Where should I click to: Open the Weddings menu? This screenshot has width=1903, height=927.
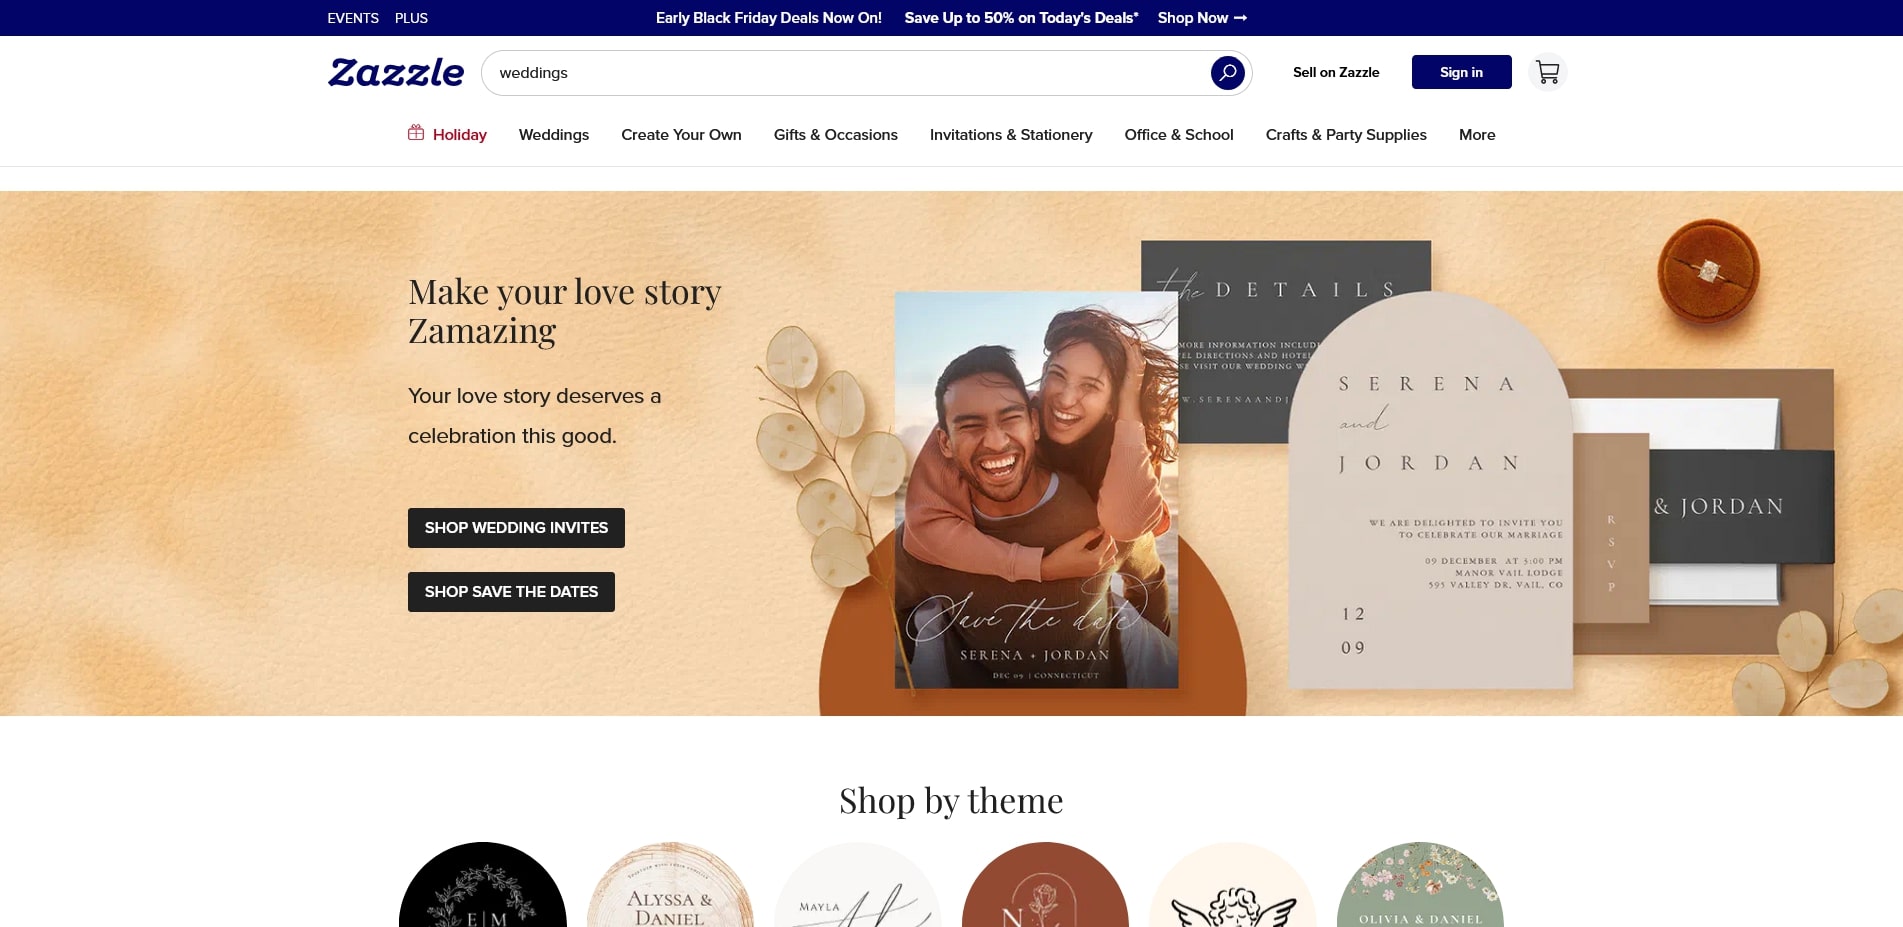point(554,135)
